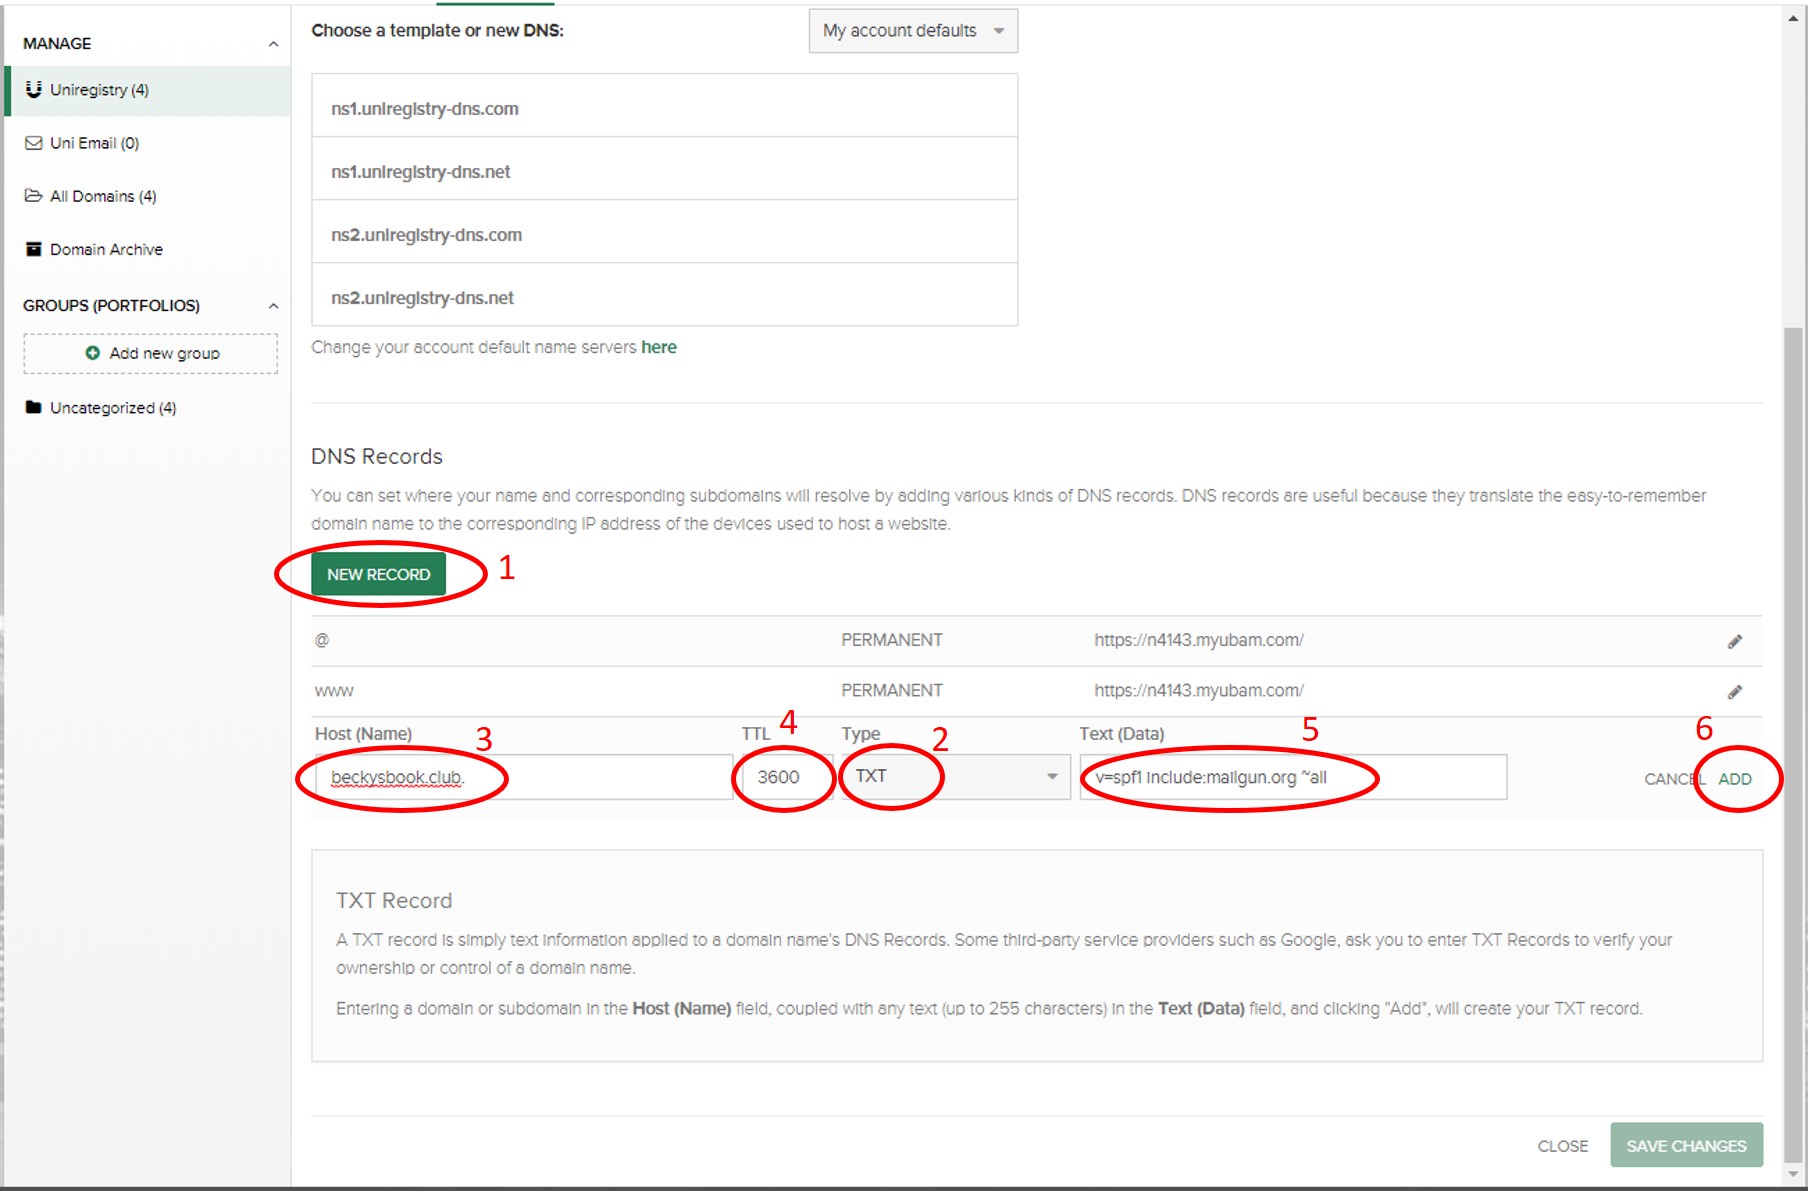Click the NEW RECORD button
The image size is (1808, 1191).
point(378,575)
